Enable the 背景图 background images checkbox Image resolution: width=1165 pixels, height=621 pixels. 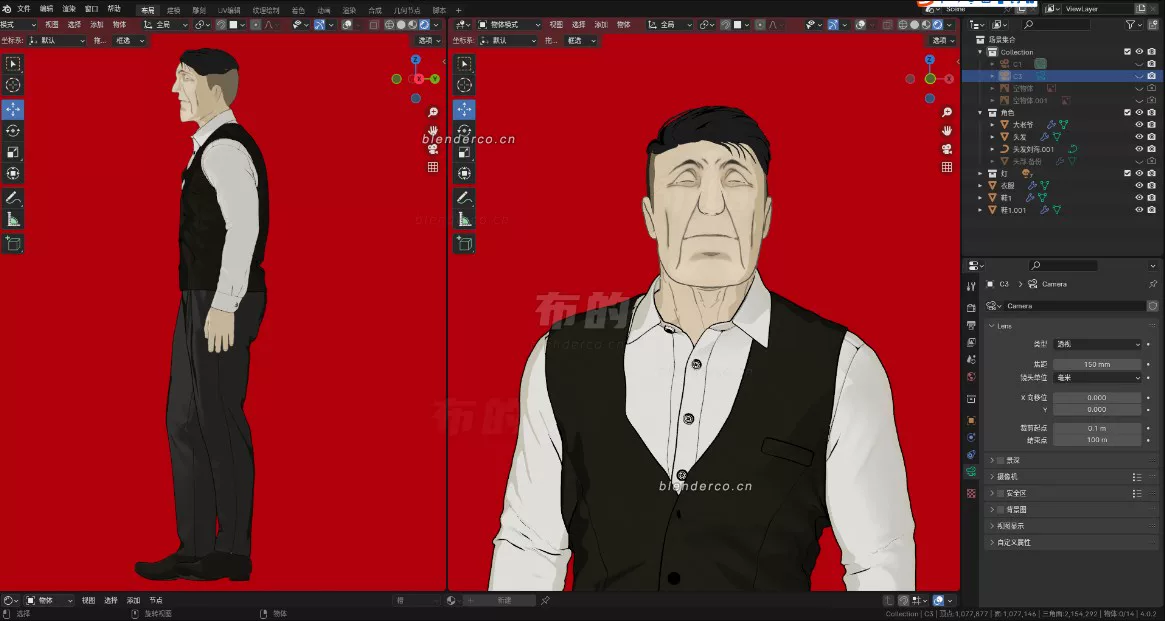(x=1001, y=510)
